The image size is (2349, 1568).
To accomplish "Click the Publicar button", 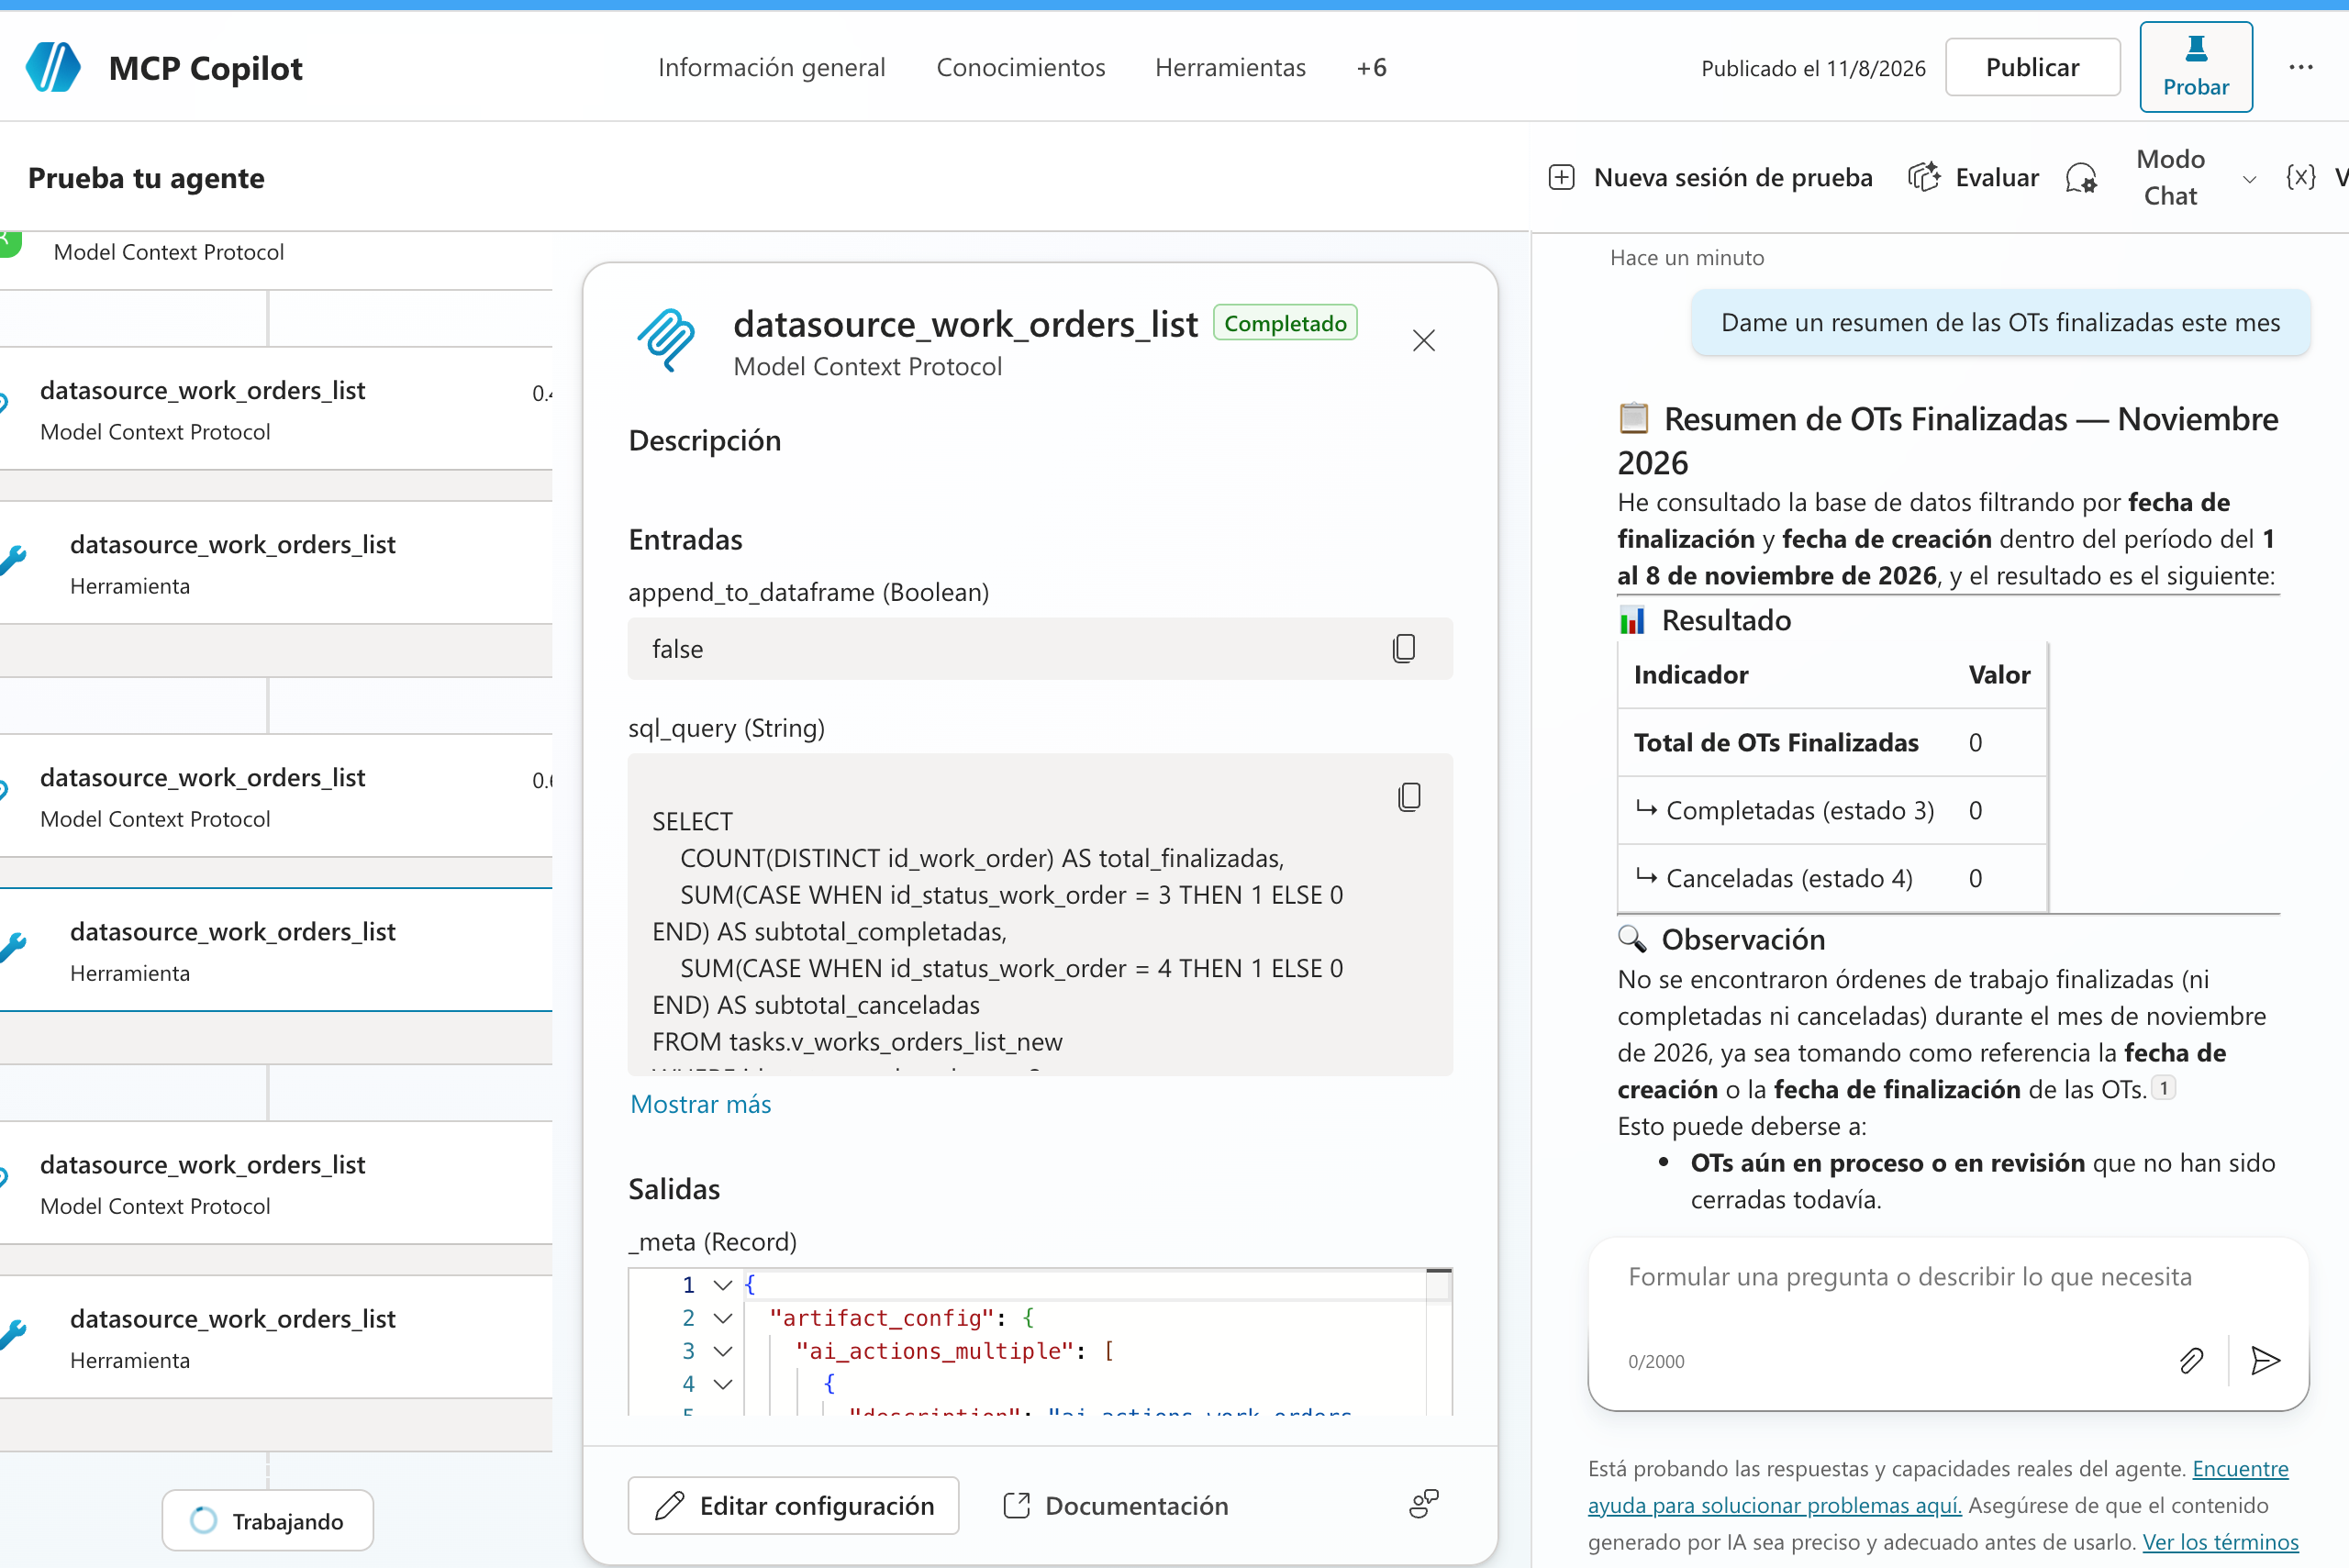I will click(2032, 67).
